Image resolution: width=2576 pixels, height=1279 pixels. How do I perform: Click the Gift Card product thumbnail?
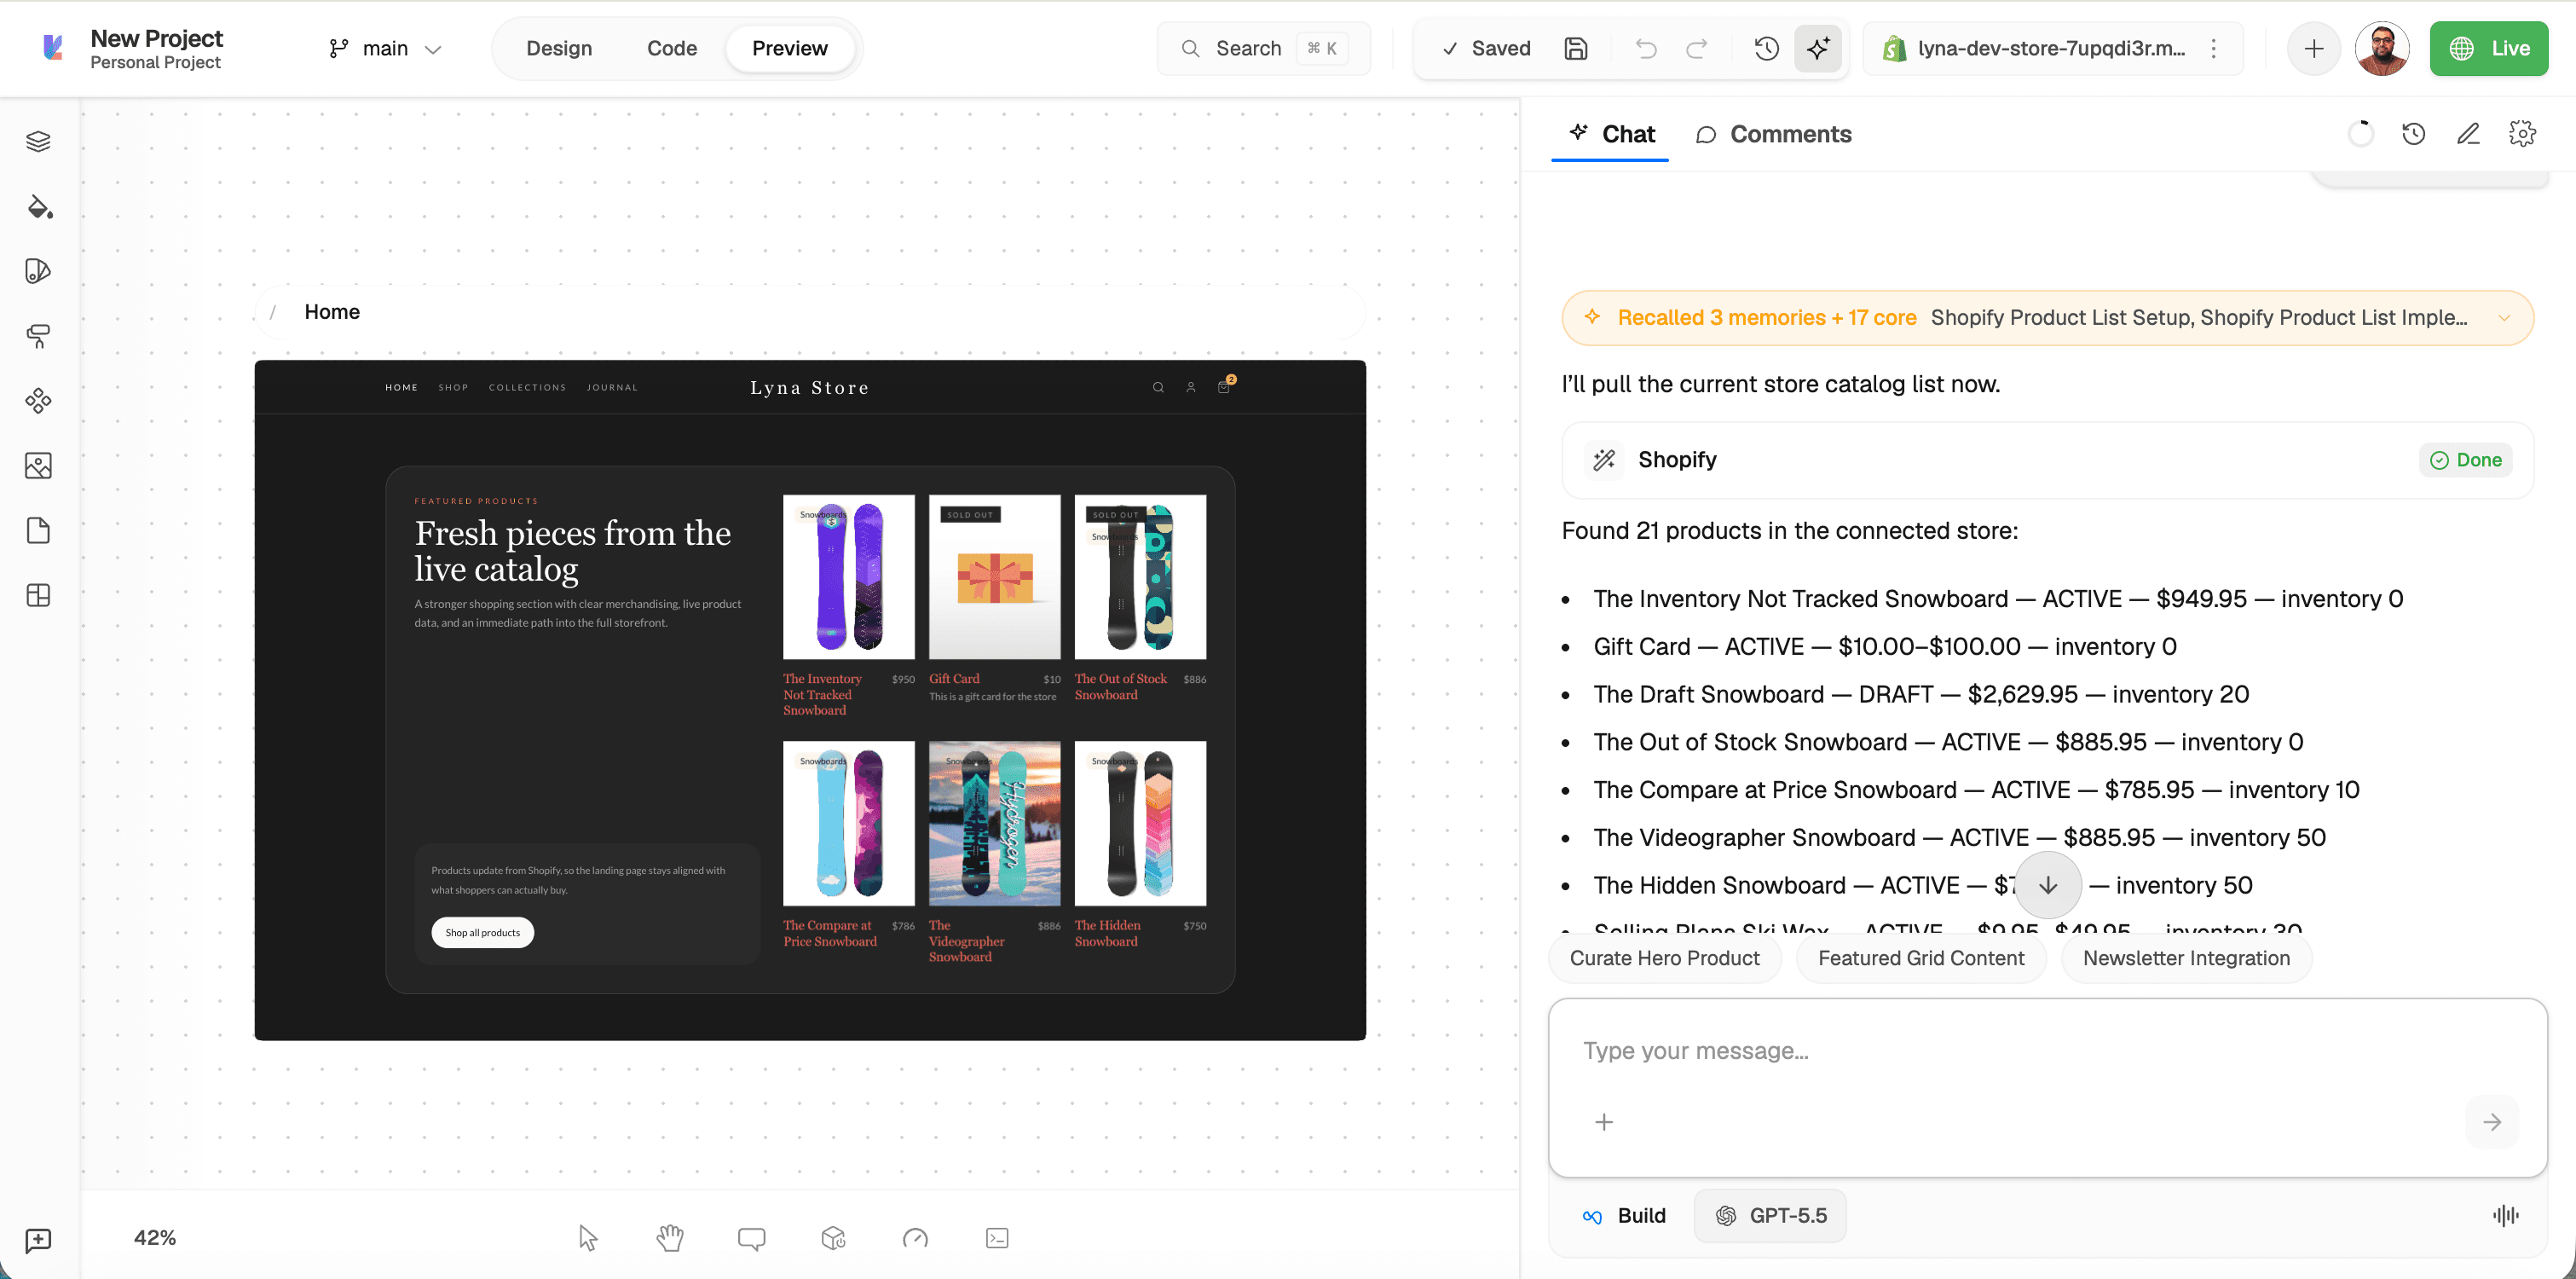click(x=995, y=577)
